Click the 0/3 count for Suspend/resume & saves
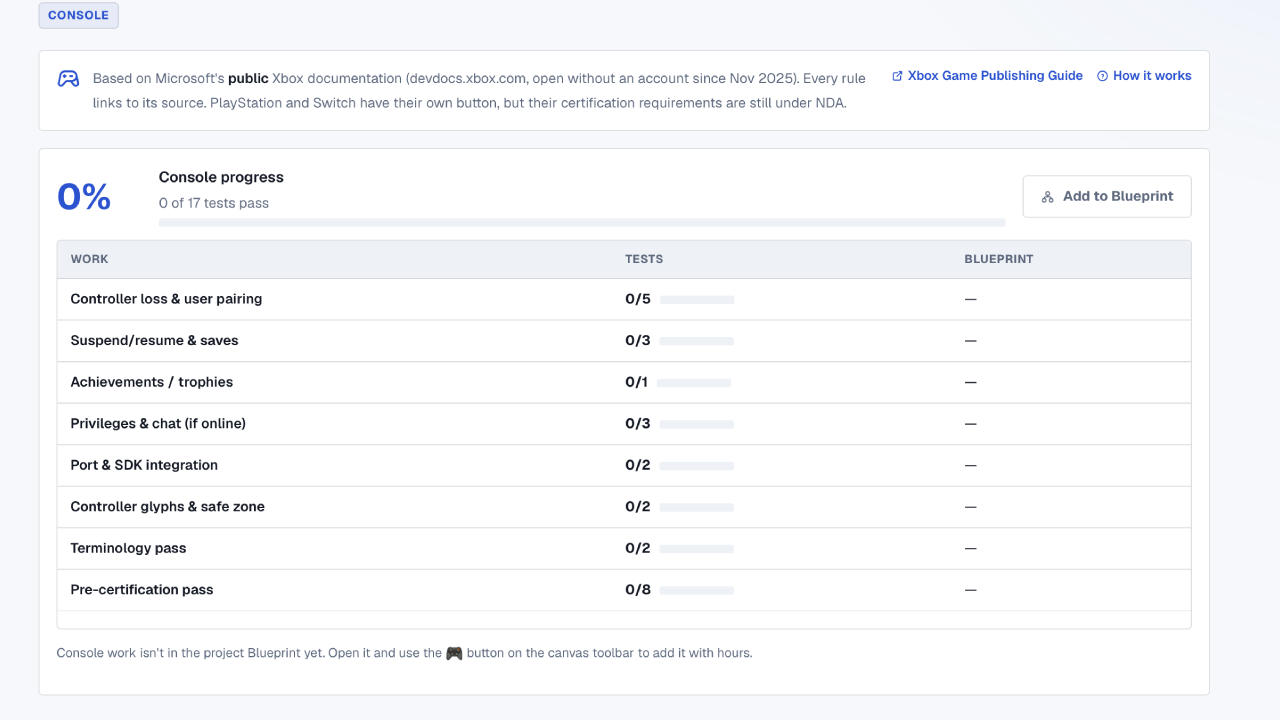 click(x=638, y=341)
